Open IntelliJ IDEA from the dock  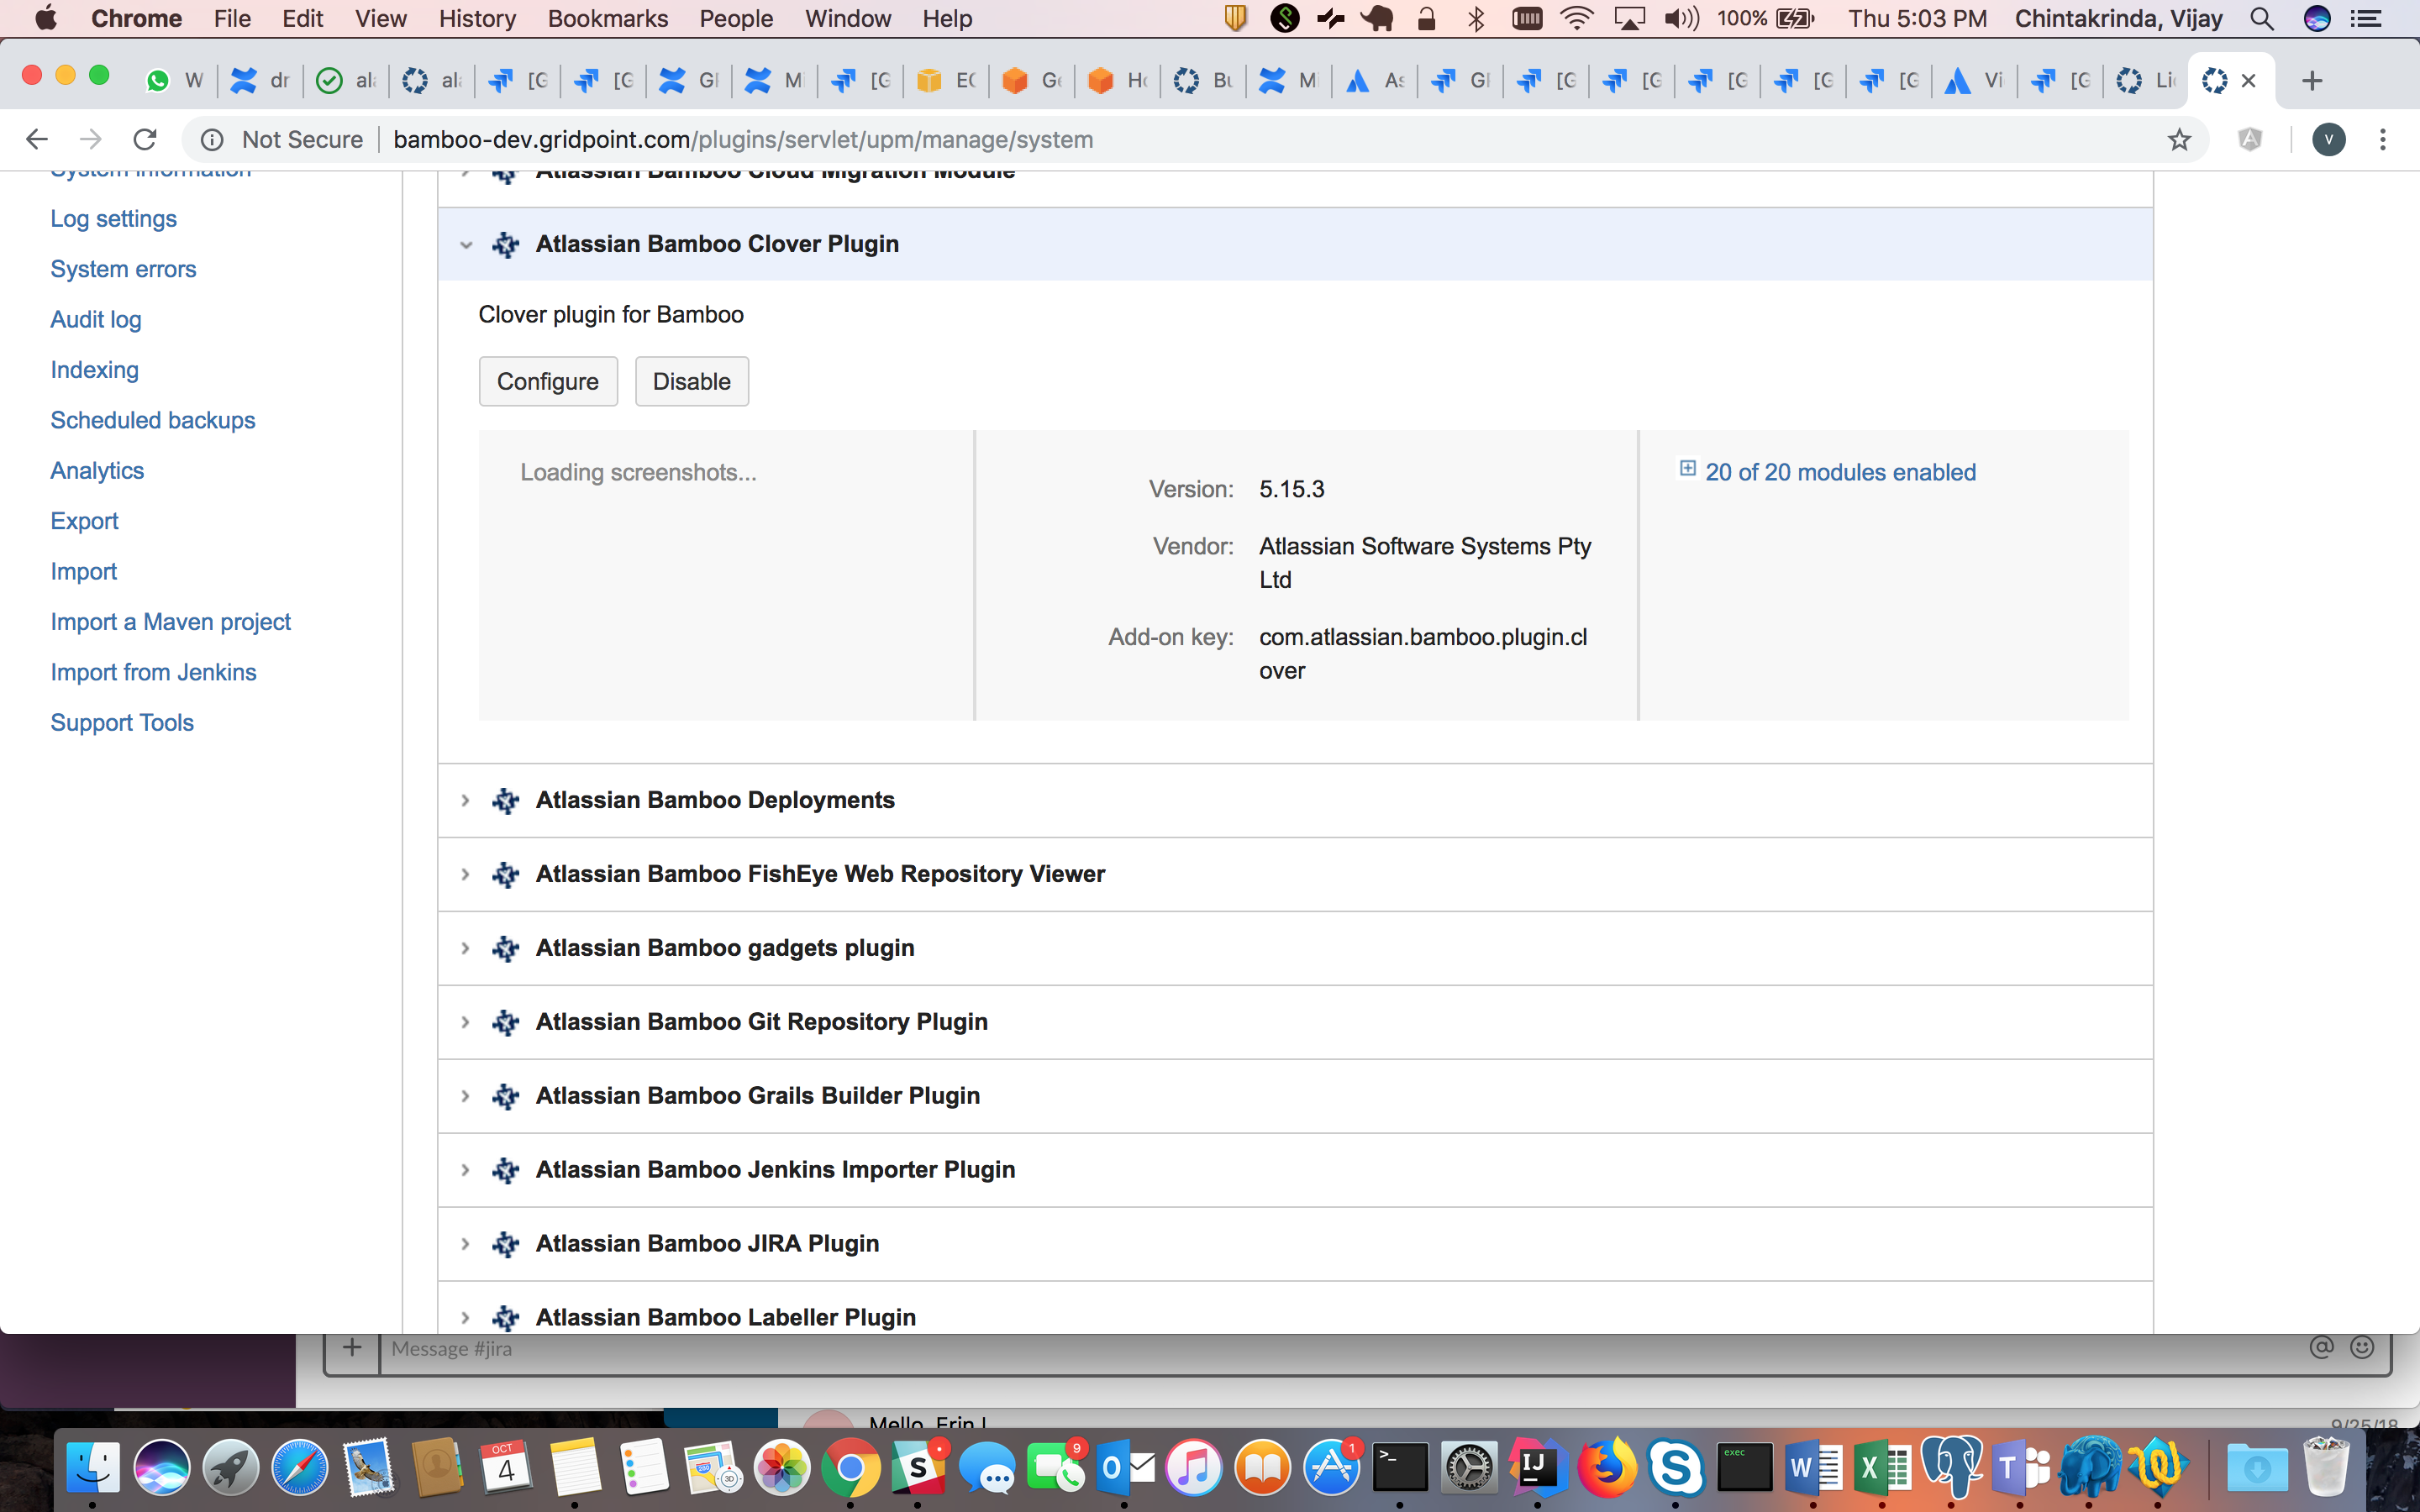1536,1468
